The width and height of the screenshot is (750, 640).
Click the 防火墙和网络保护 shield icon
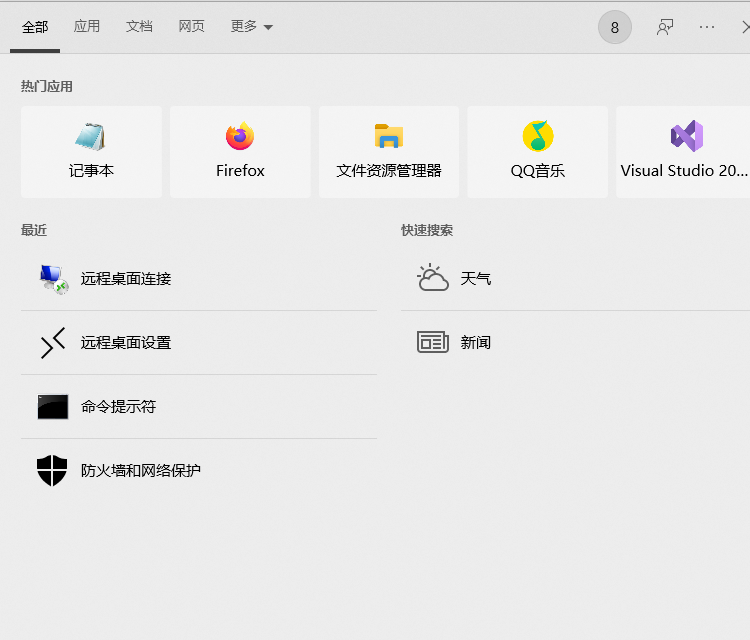click(x=52, y=470)
